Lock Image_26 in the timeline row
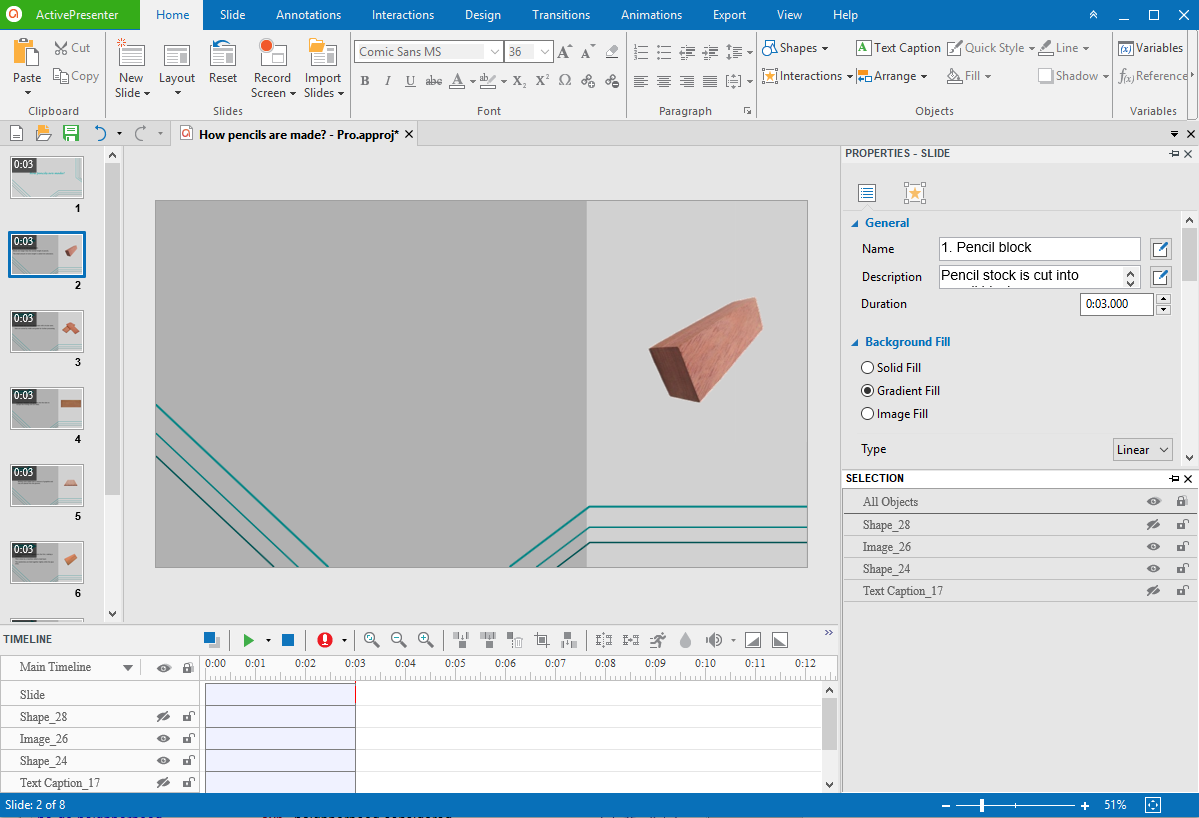Screen dimensions: 1199x818 188,738
